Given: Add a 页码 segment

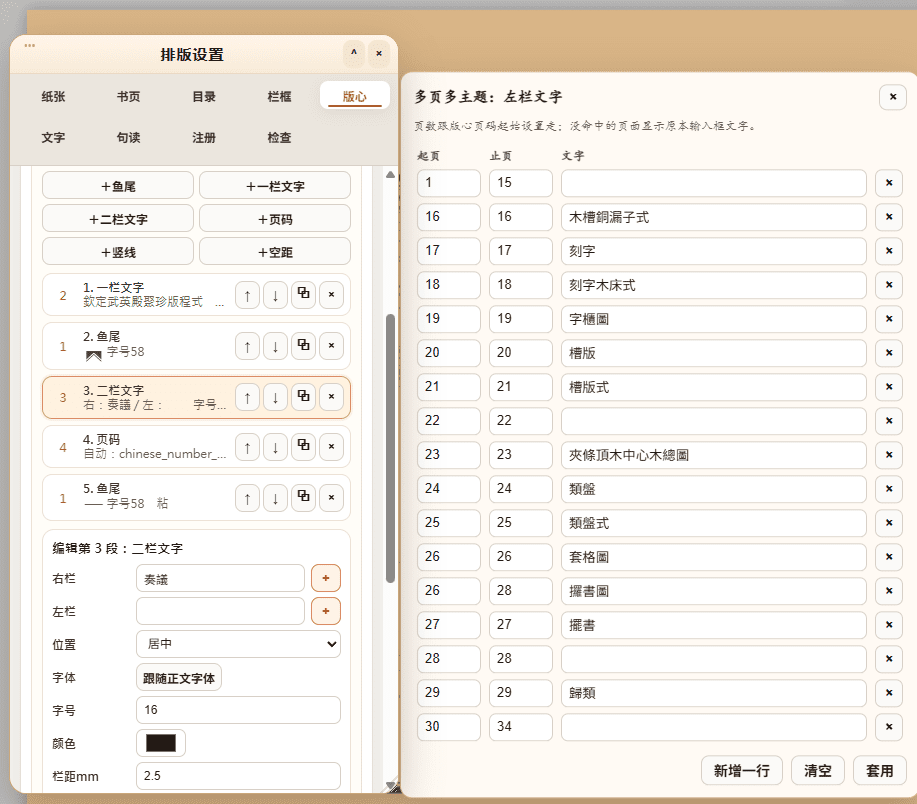Looking at the screenshot, I should point(275,219).
